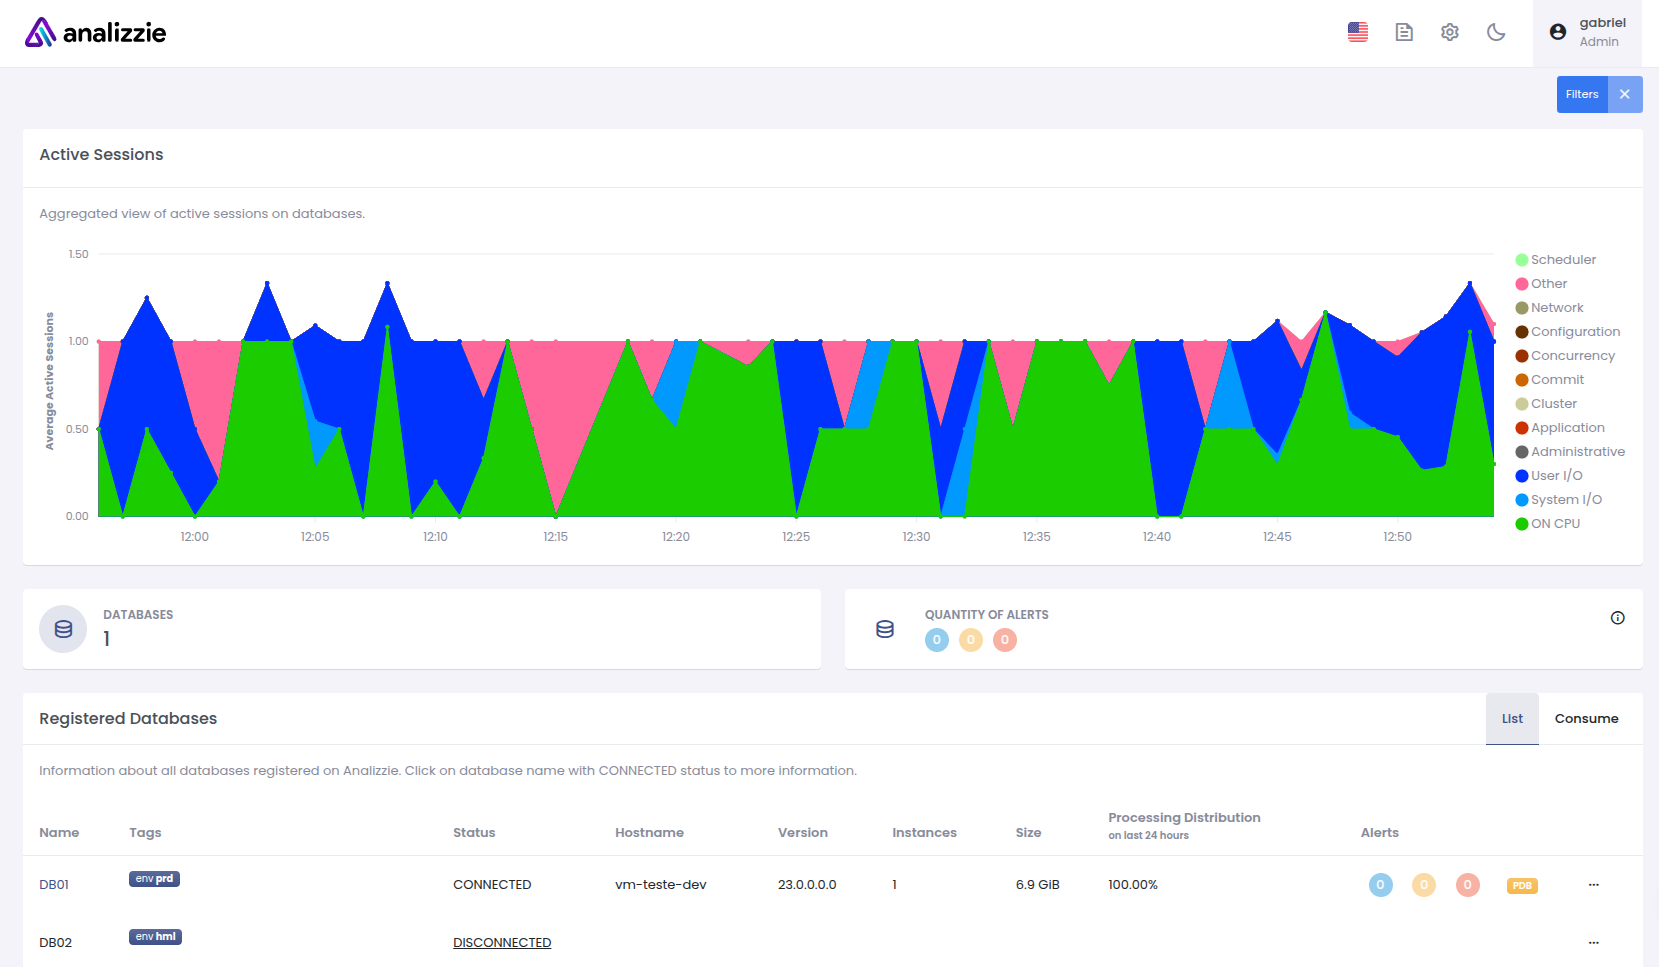Click the DISCONNECTED status link of DB02
1659x967 pixels.
point(502,943)
